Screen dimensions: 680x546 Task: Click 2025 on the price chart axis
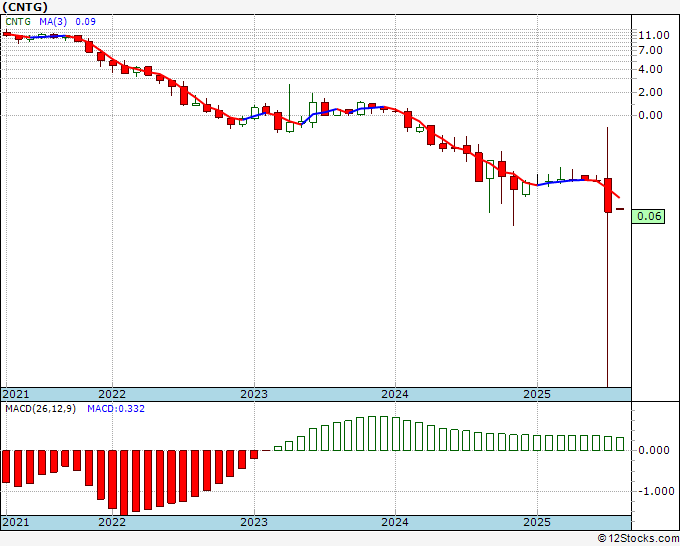[x=537, y=394]
